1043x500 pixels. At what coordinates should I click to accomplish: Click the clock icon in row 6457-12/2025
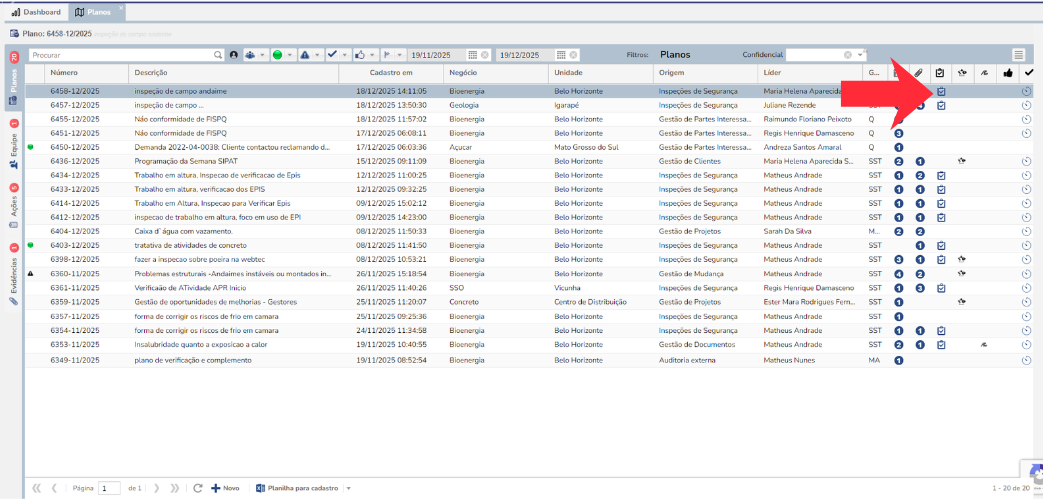click(1027, 105)
